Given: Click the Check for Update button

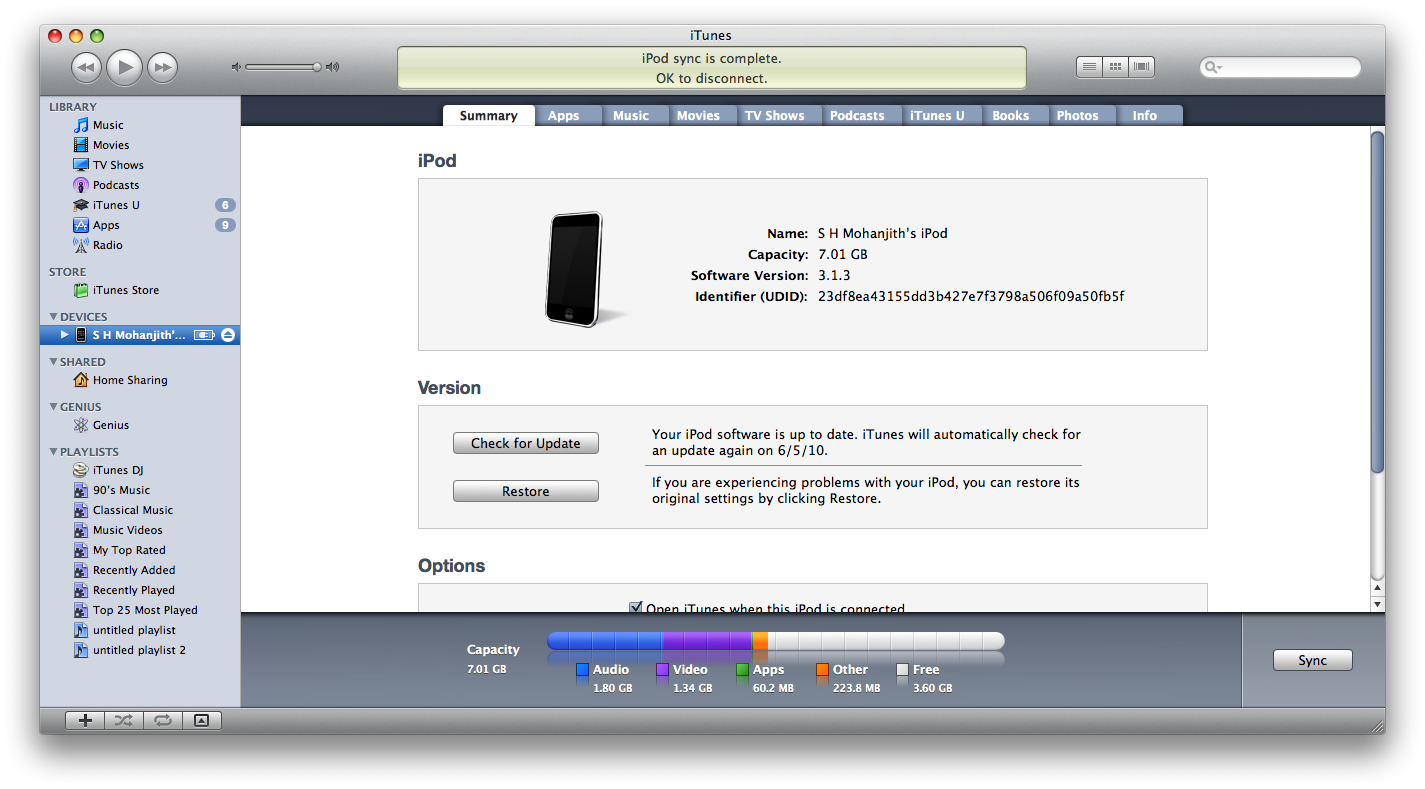Looking at the screenshot, I should pos(526,443).
